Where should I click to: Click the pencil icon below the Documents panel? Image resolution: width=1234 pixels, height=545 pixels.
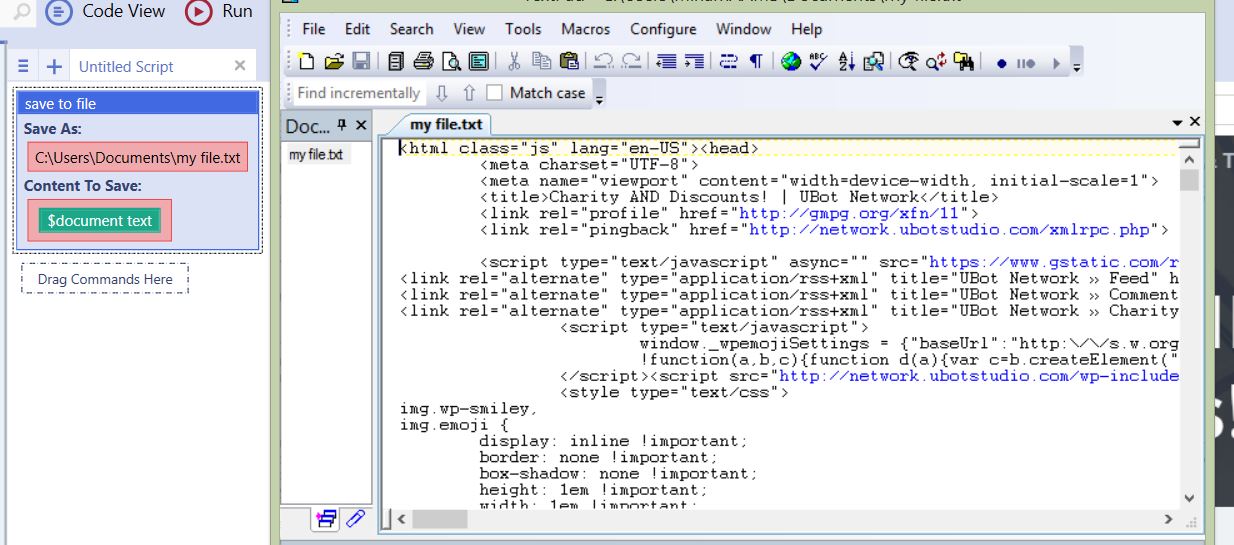click(x=354, y=518)
